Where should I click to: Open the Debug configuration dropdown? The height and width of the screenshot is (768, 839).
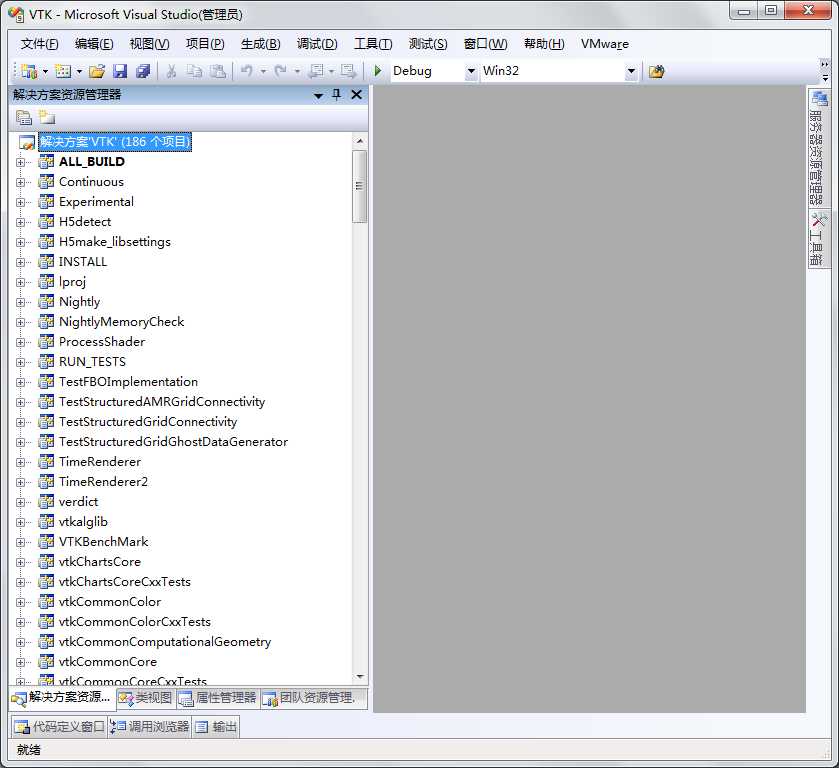click(471, 71)
